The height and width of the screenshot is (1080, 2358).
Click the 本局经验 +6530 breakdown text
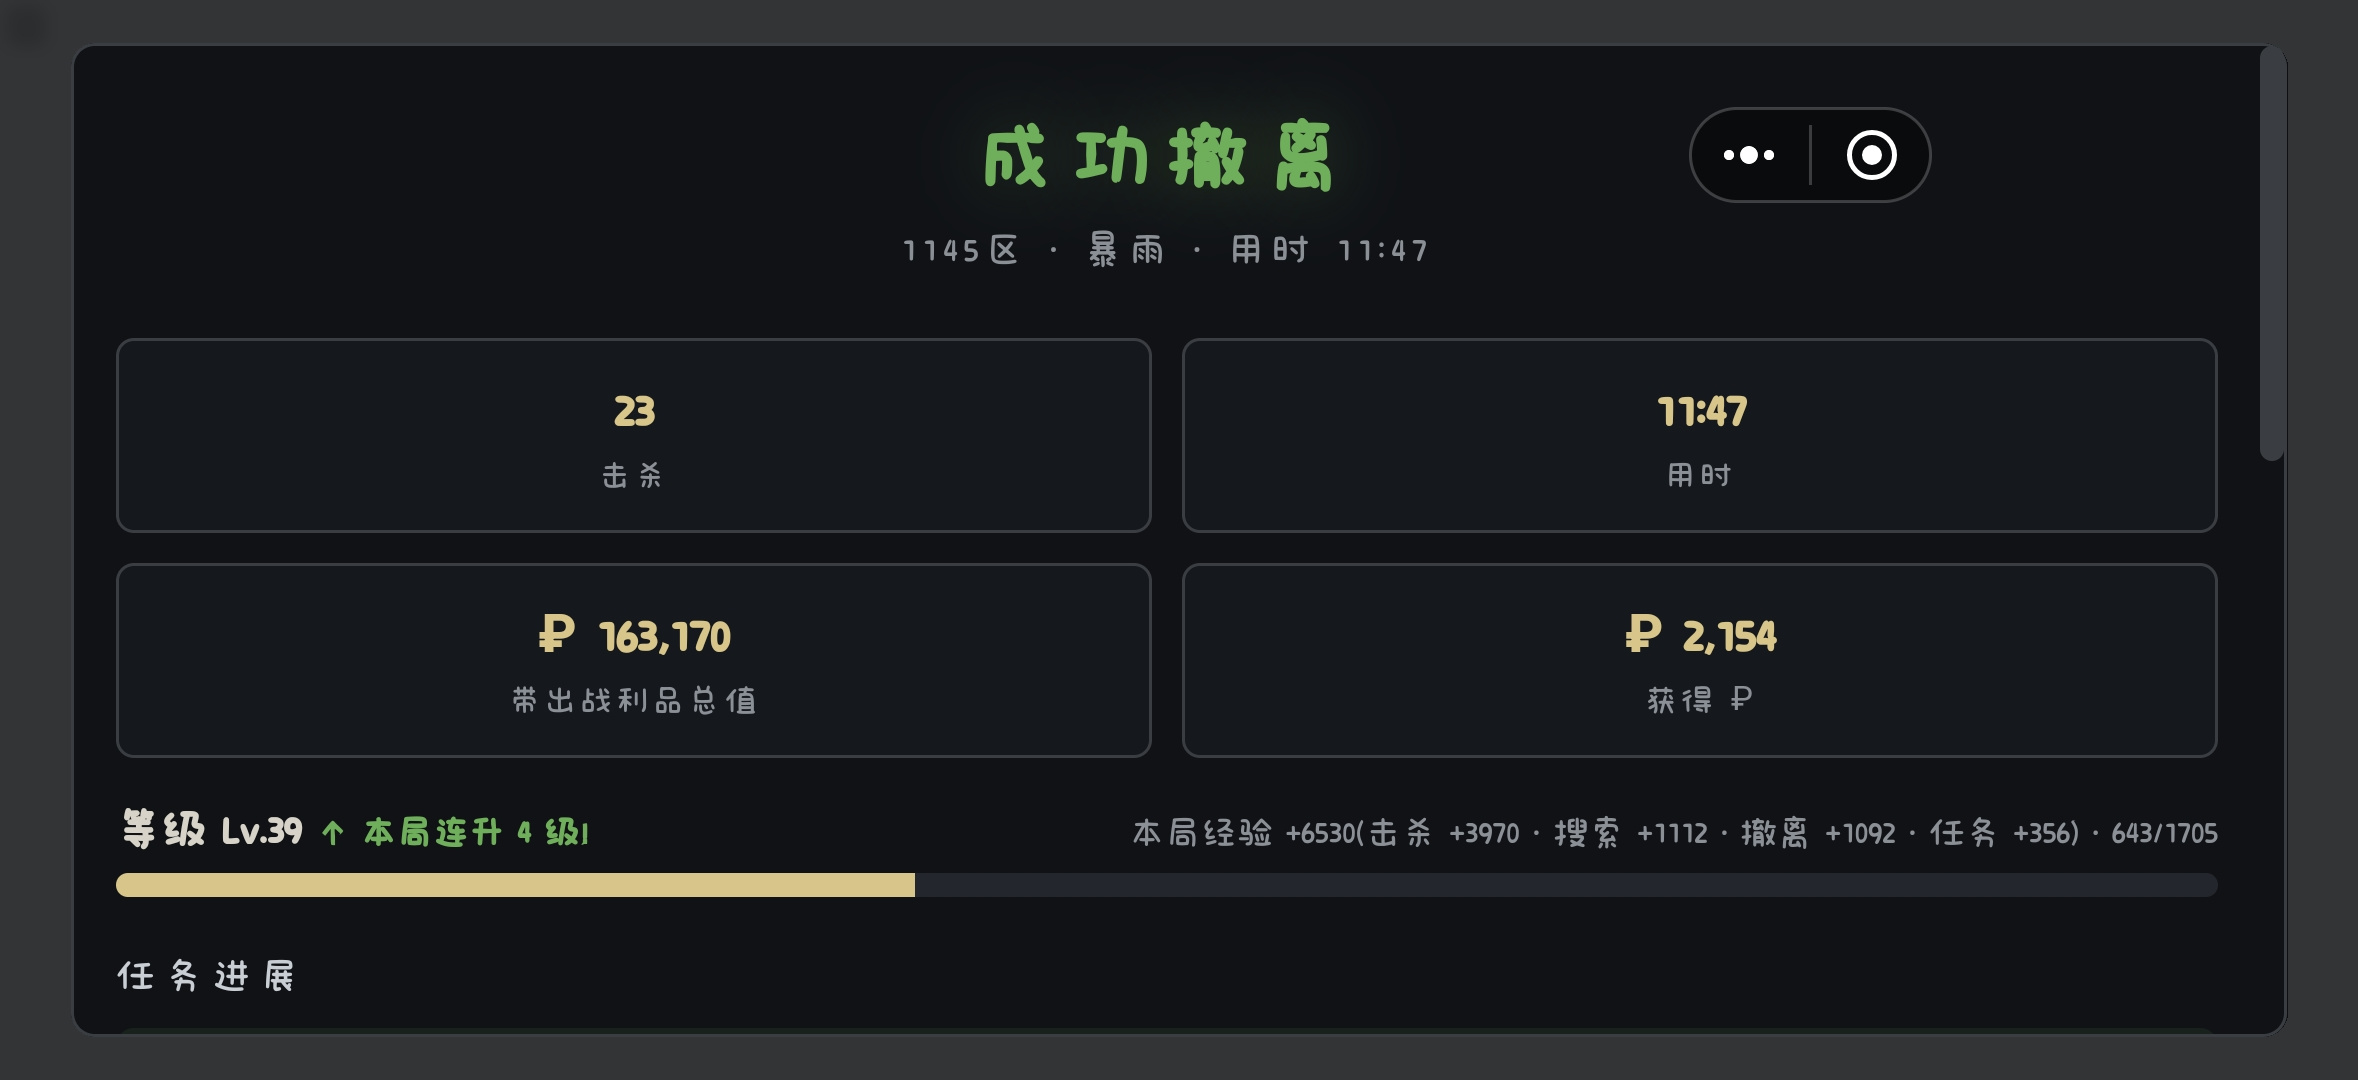point(1606,832)
